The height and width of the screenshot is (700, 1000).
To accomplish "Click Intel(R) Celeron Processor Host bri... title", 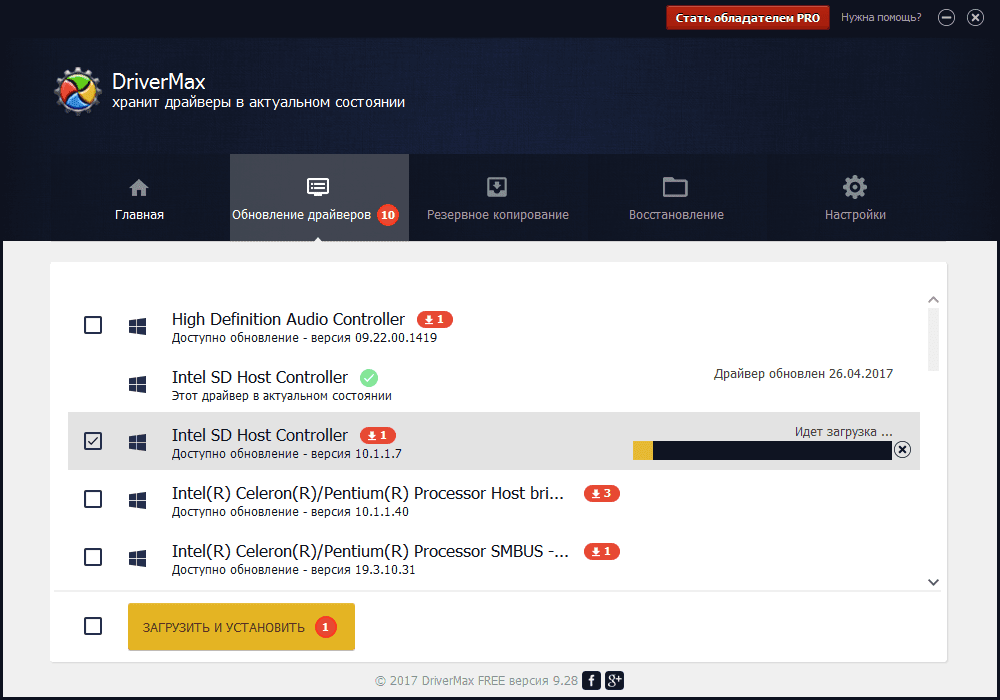I will click(x=368, y=493).
